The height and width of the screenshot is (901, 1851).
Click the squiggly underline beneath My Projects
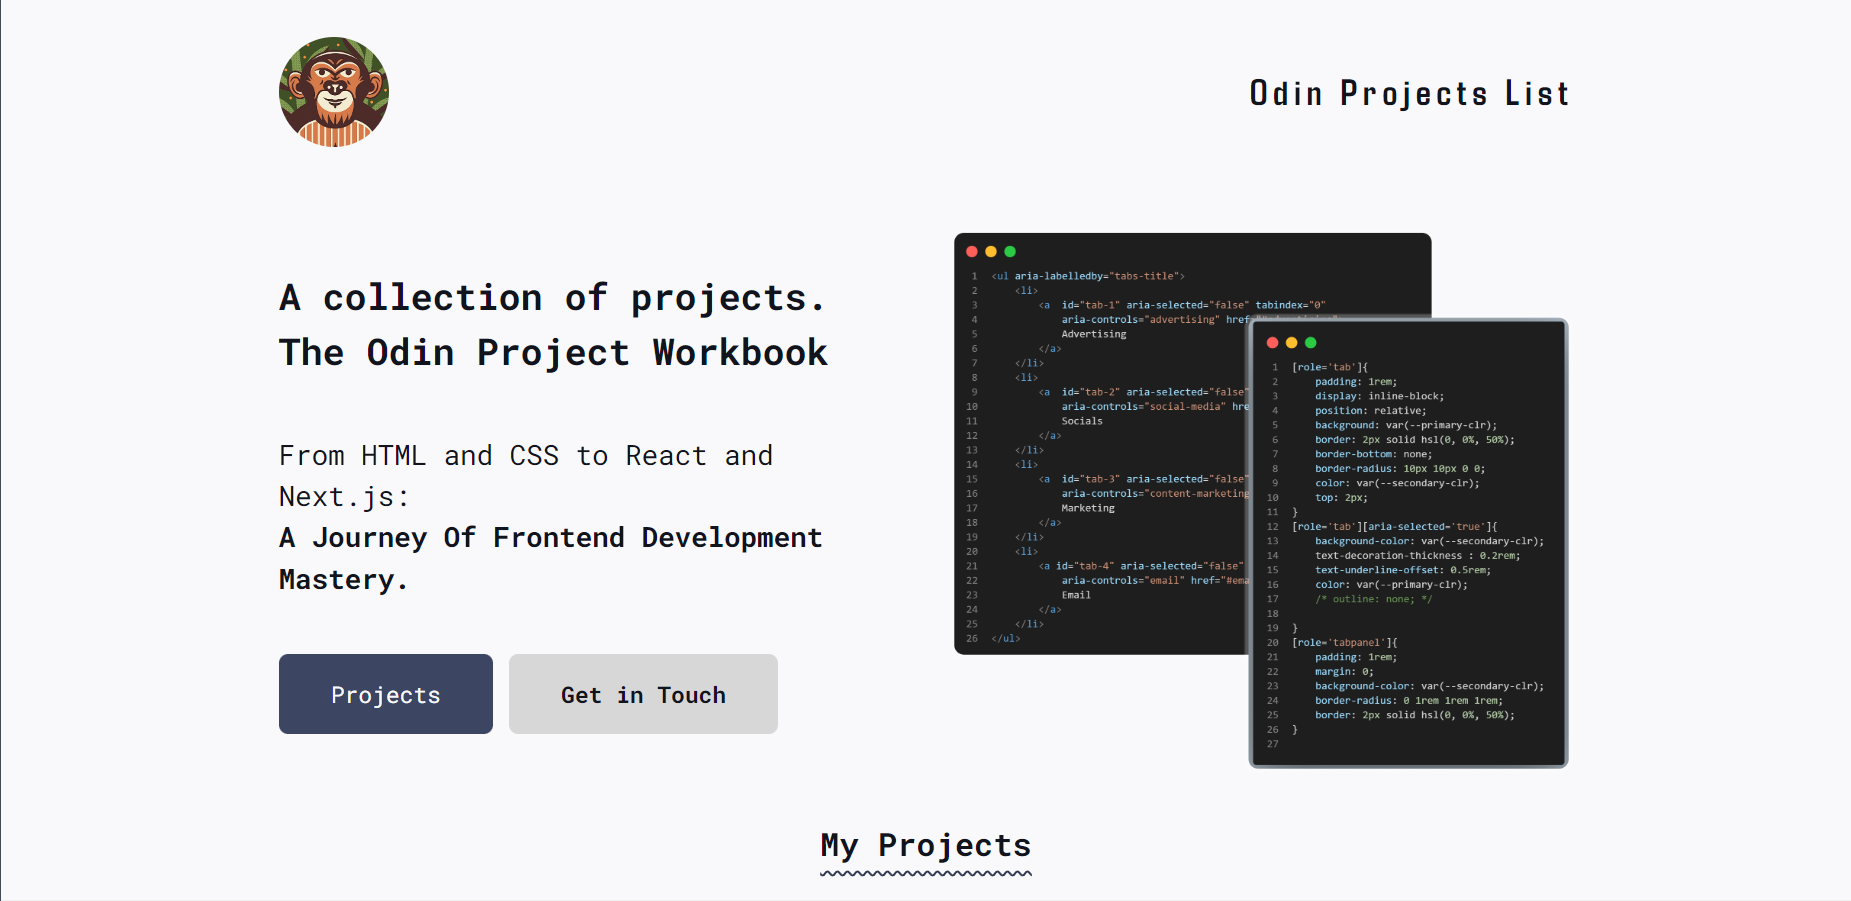pyautogui.click(x=925, y=872)
